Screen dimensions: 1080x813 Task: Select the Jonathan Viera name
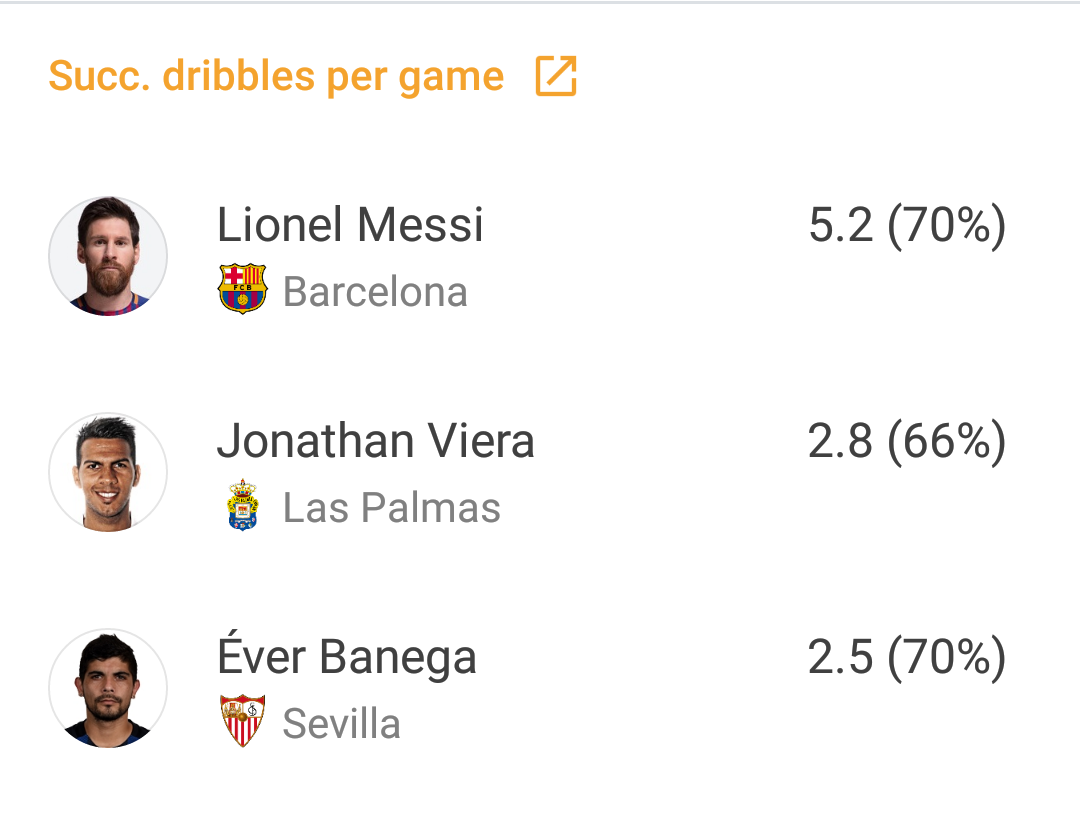376,441
